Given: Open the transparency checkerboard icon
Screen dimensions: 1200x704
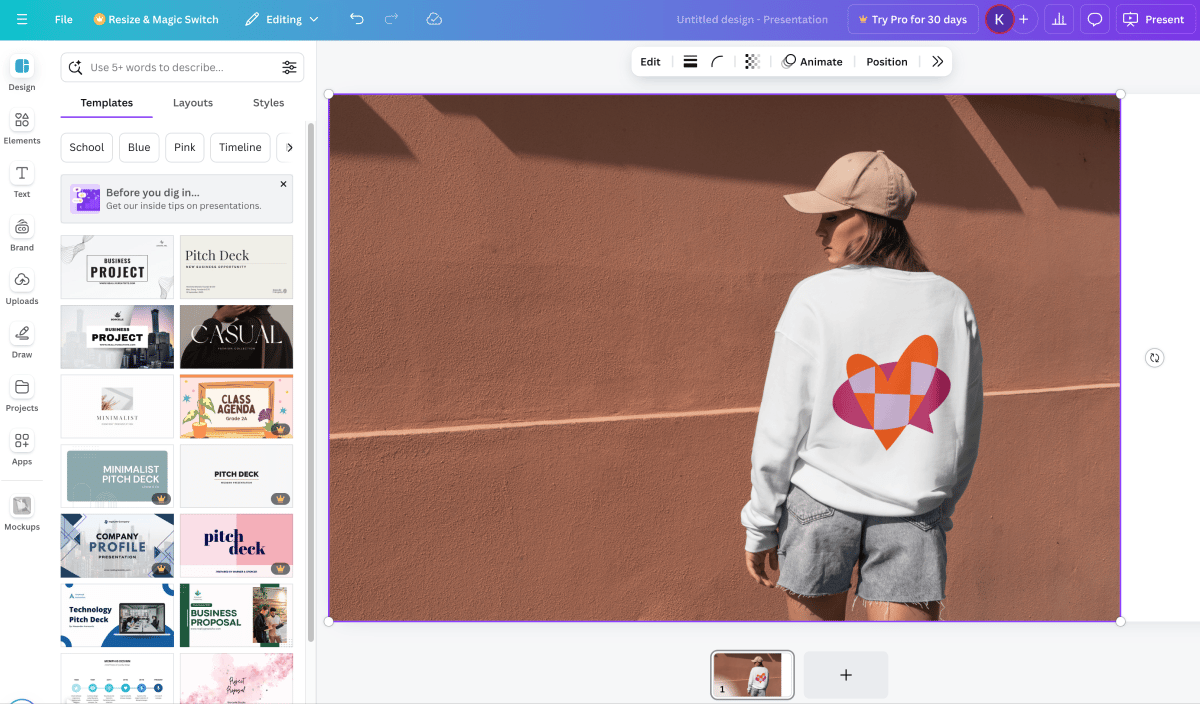Looking at the screenshot, I should (x=752, y=62).
